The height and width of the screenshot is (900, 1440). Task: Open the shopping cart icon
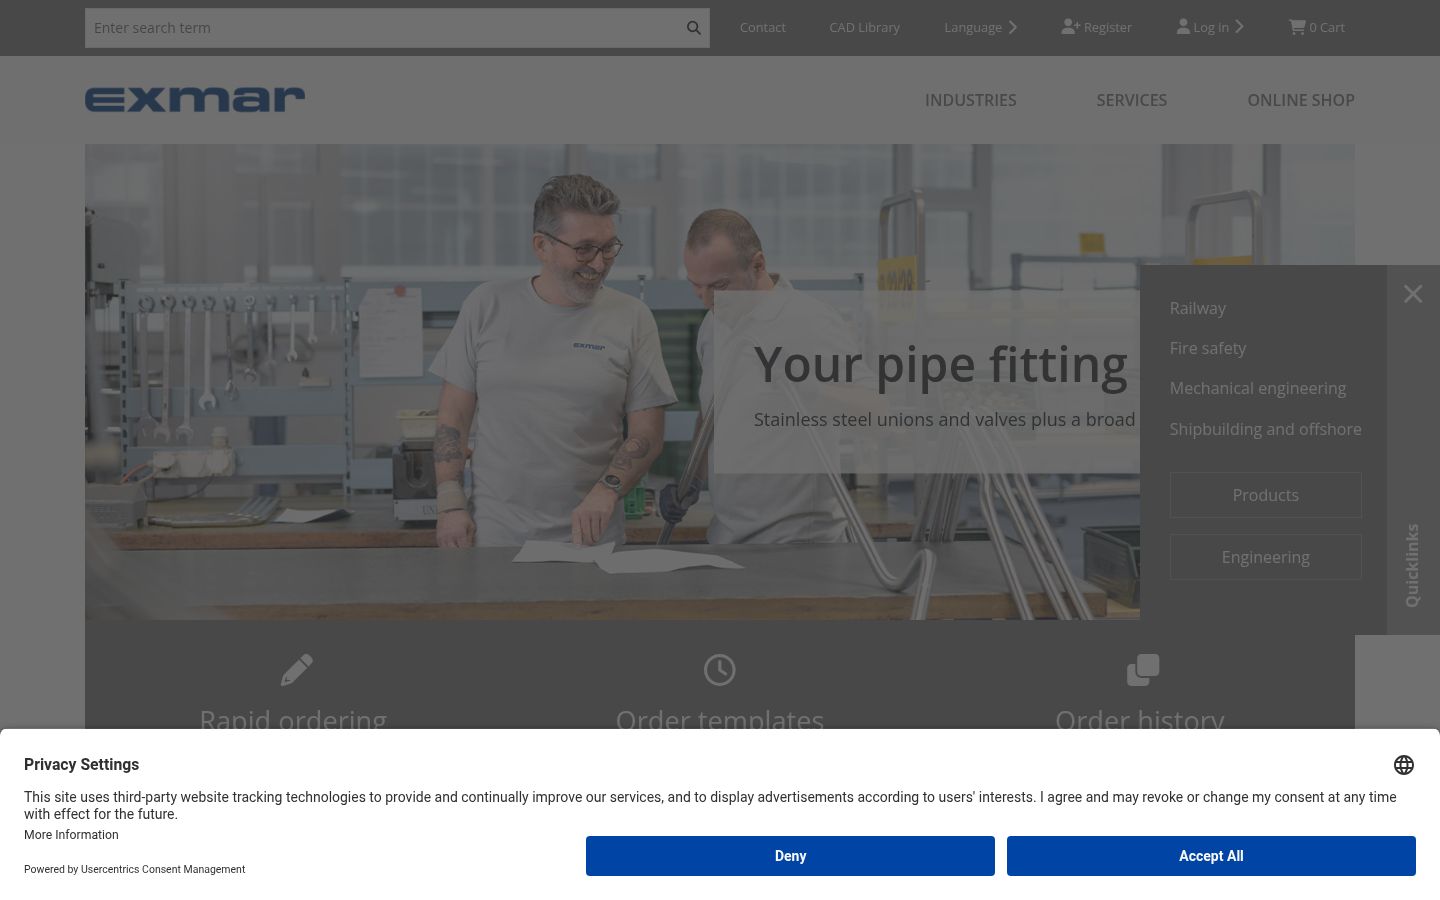1297,27
